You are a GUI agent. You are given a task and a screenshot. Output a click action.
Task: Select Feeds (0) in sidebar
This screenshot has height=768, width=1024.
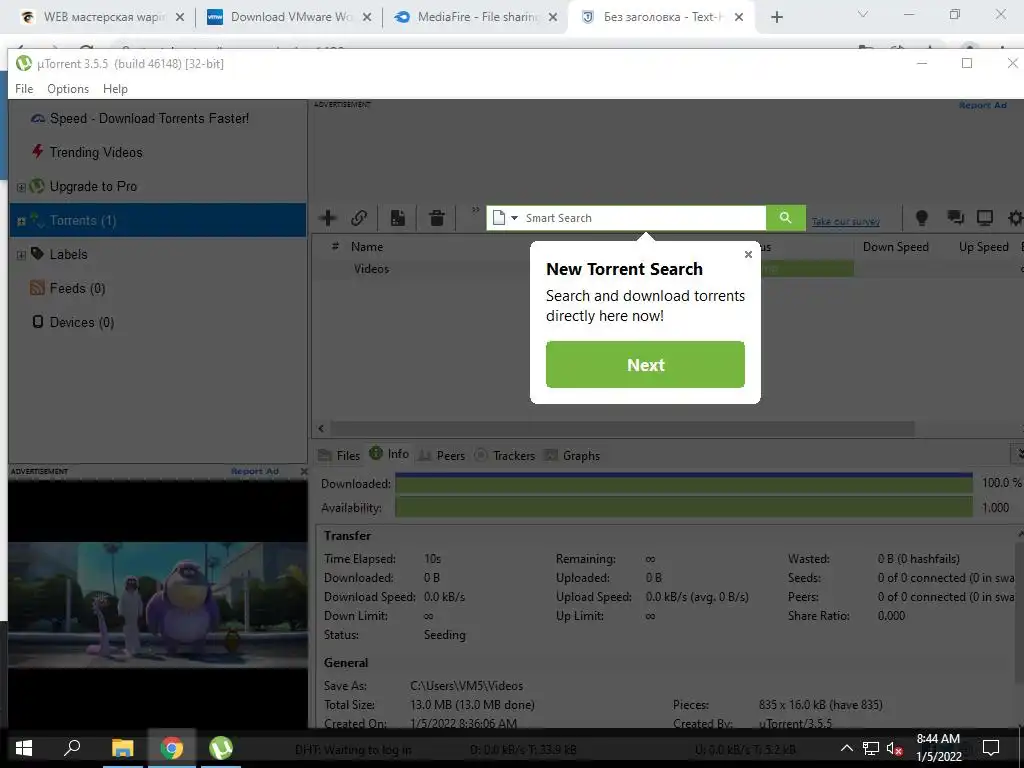coord(78,288)
